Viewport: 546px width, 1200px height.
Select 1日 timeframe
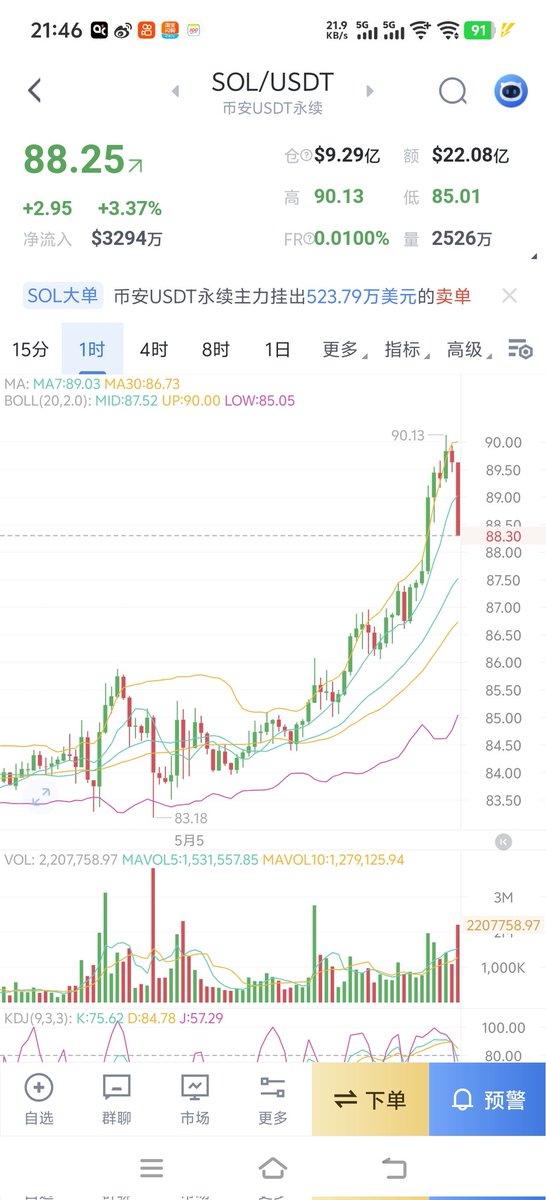click(x=277, y=349)
